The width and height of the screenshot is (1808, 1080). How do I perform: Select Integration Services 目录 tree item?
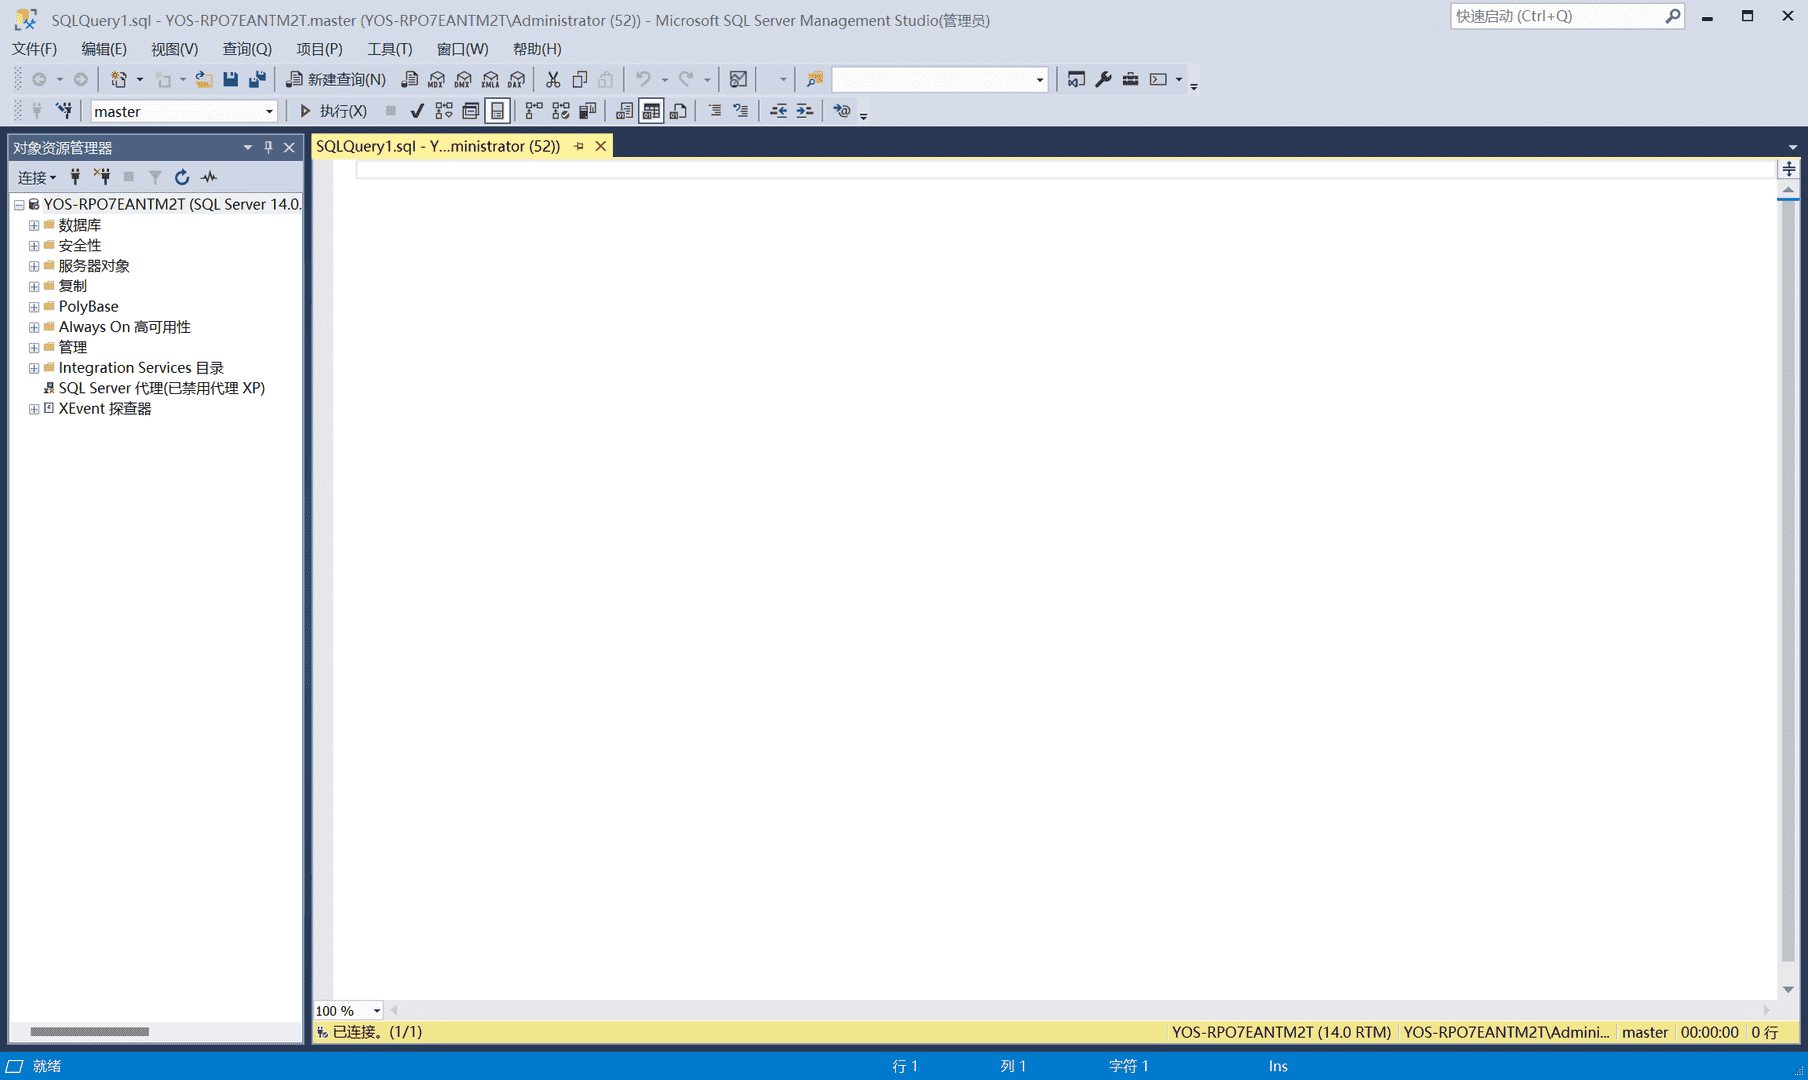coord(141,368)
